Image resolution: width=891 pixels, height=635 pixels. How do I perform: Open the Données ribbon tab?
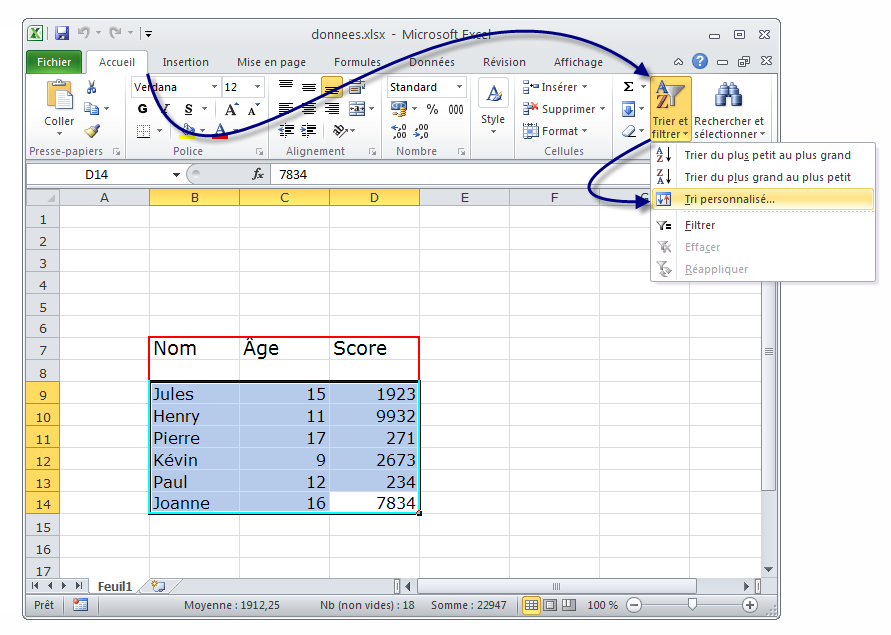coord(431,62)
